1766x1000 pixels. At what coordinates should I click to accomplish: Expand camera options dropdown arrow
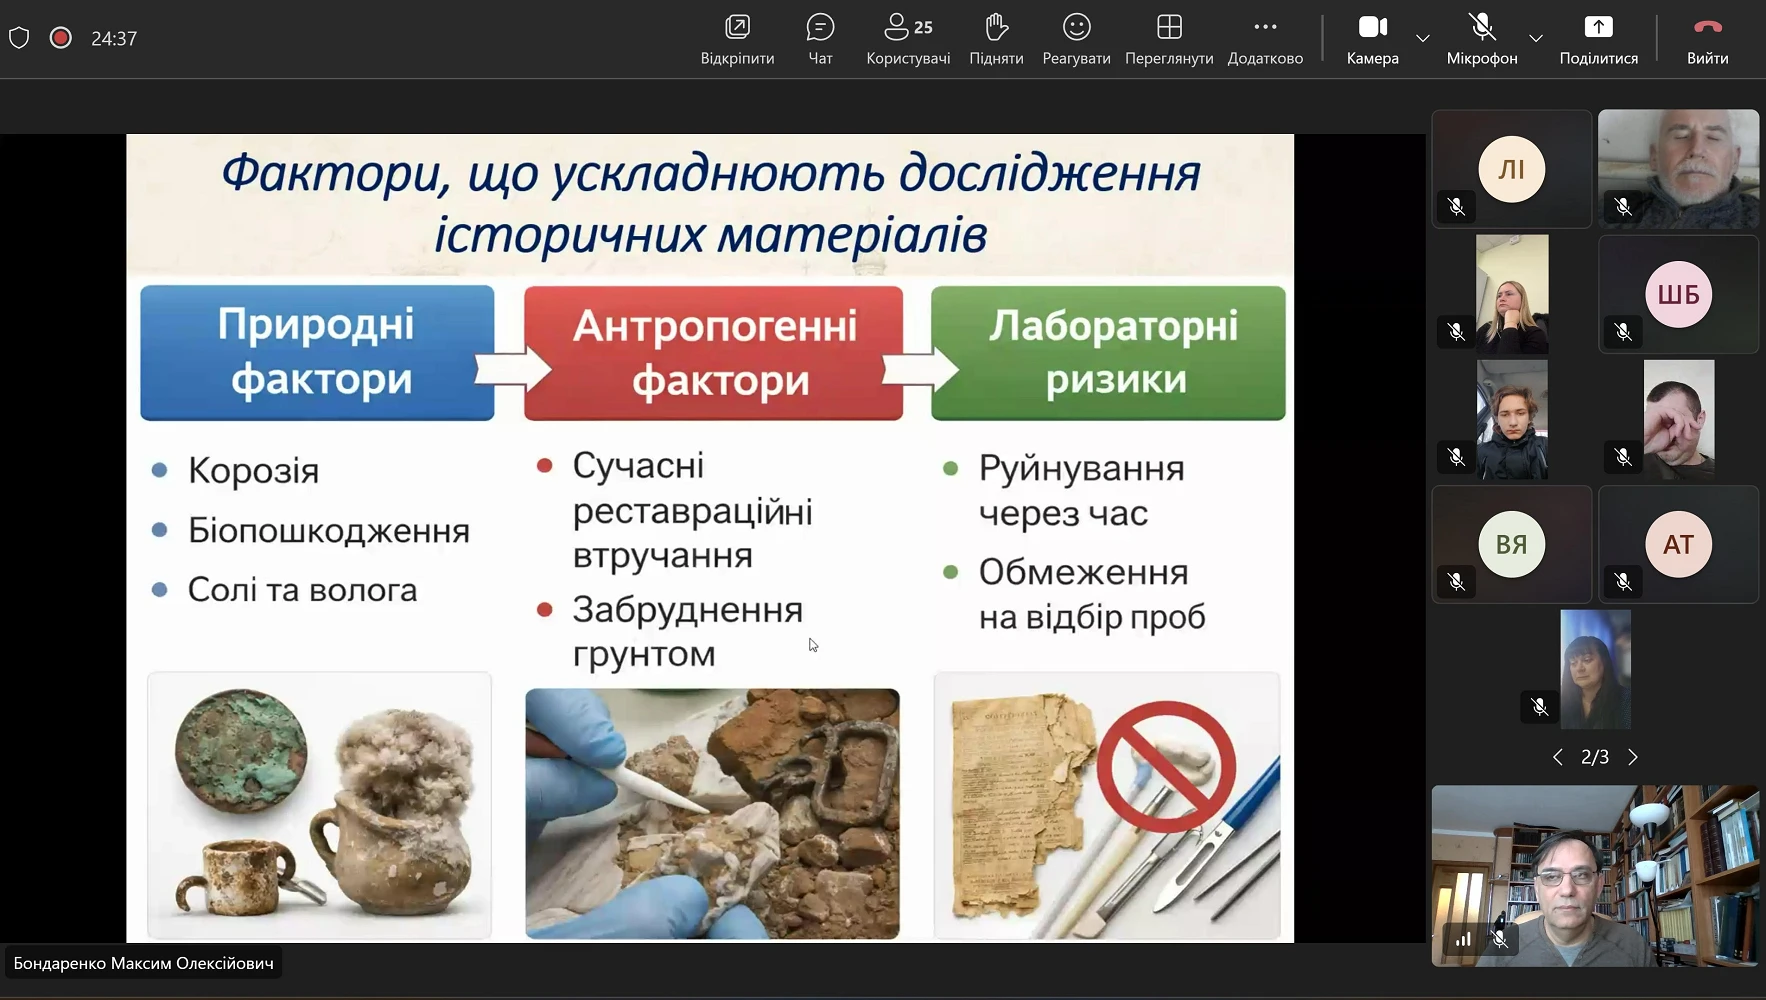tap(1423, 38)
